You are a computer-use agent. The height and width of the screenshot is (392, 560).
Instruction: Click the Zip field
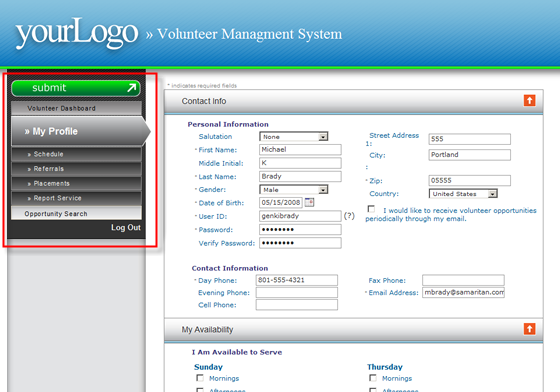point(469,180)
